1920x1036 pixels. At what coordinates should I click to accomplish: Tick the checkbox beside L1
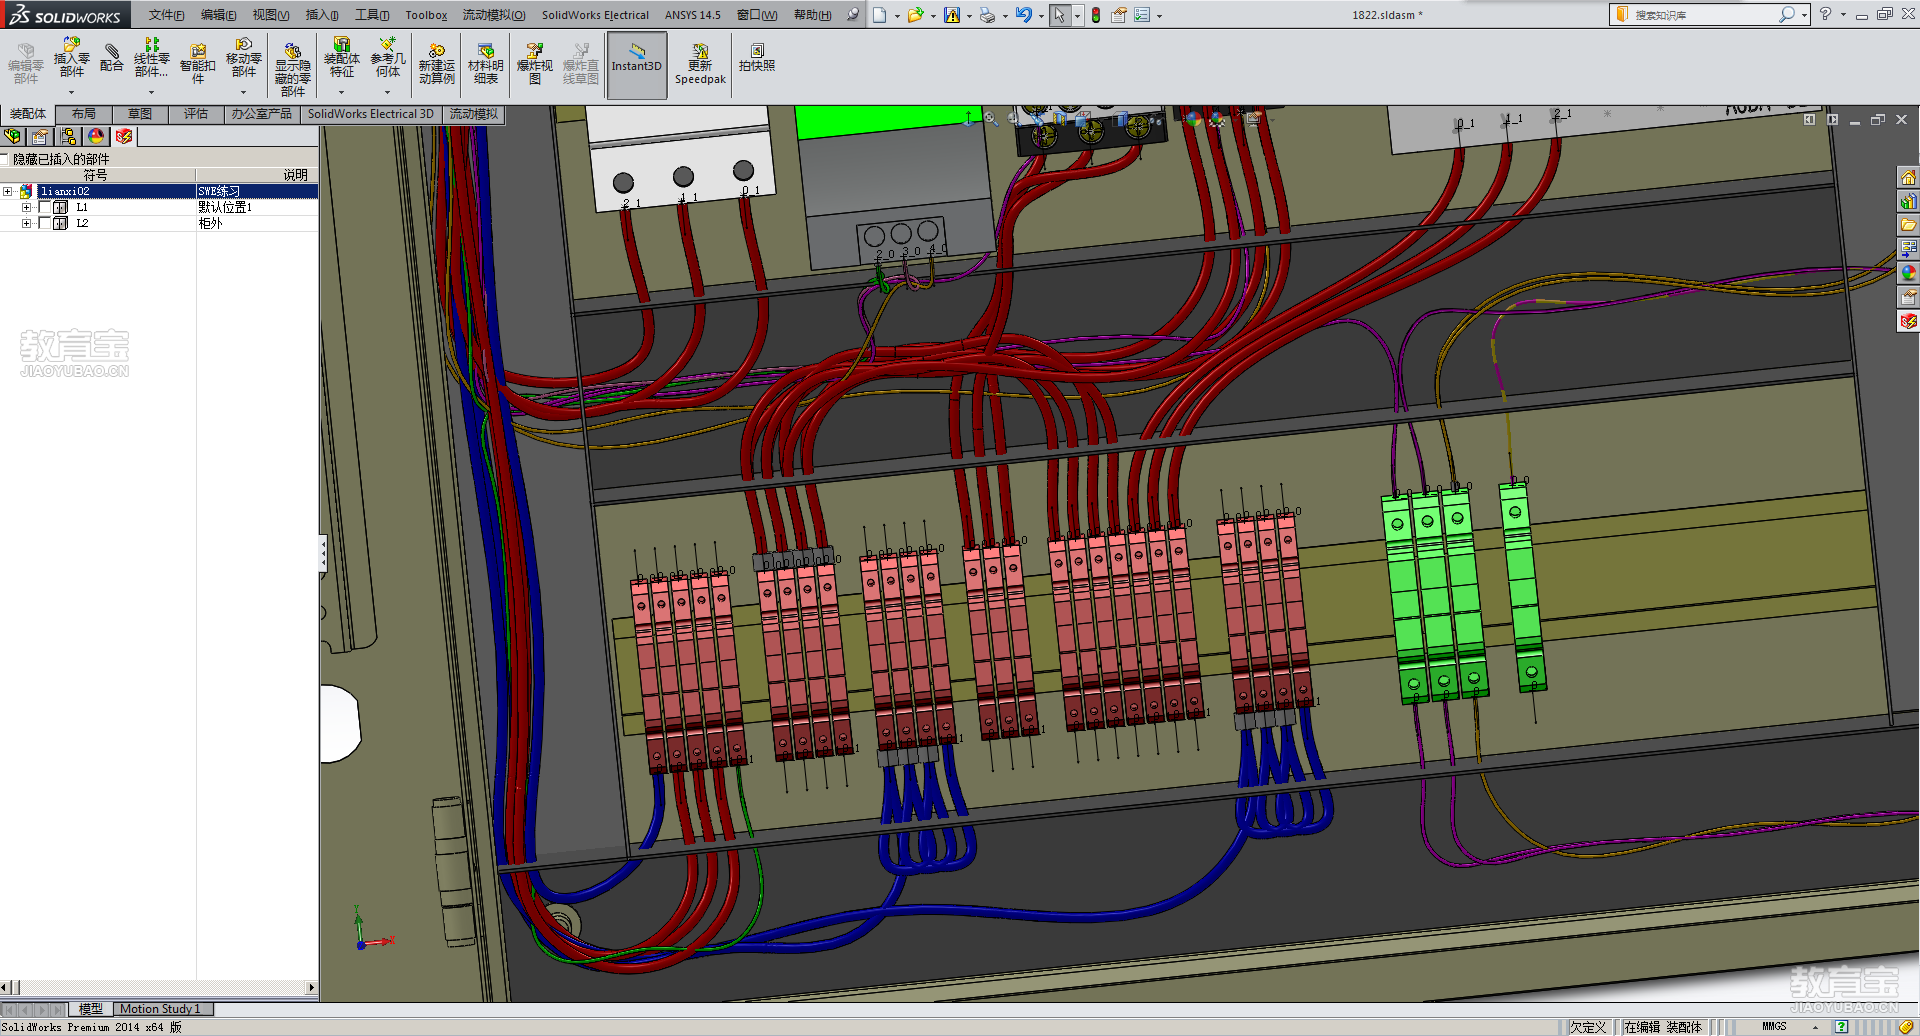(44, 207)
